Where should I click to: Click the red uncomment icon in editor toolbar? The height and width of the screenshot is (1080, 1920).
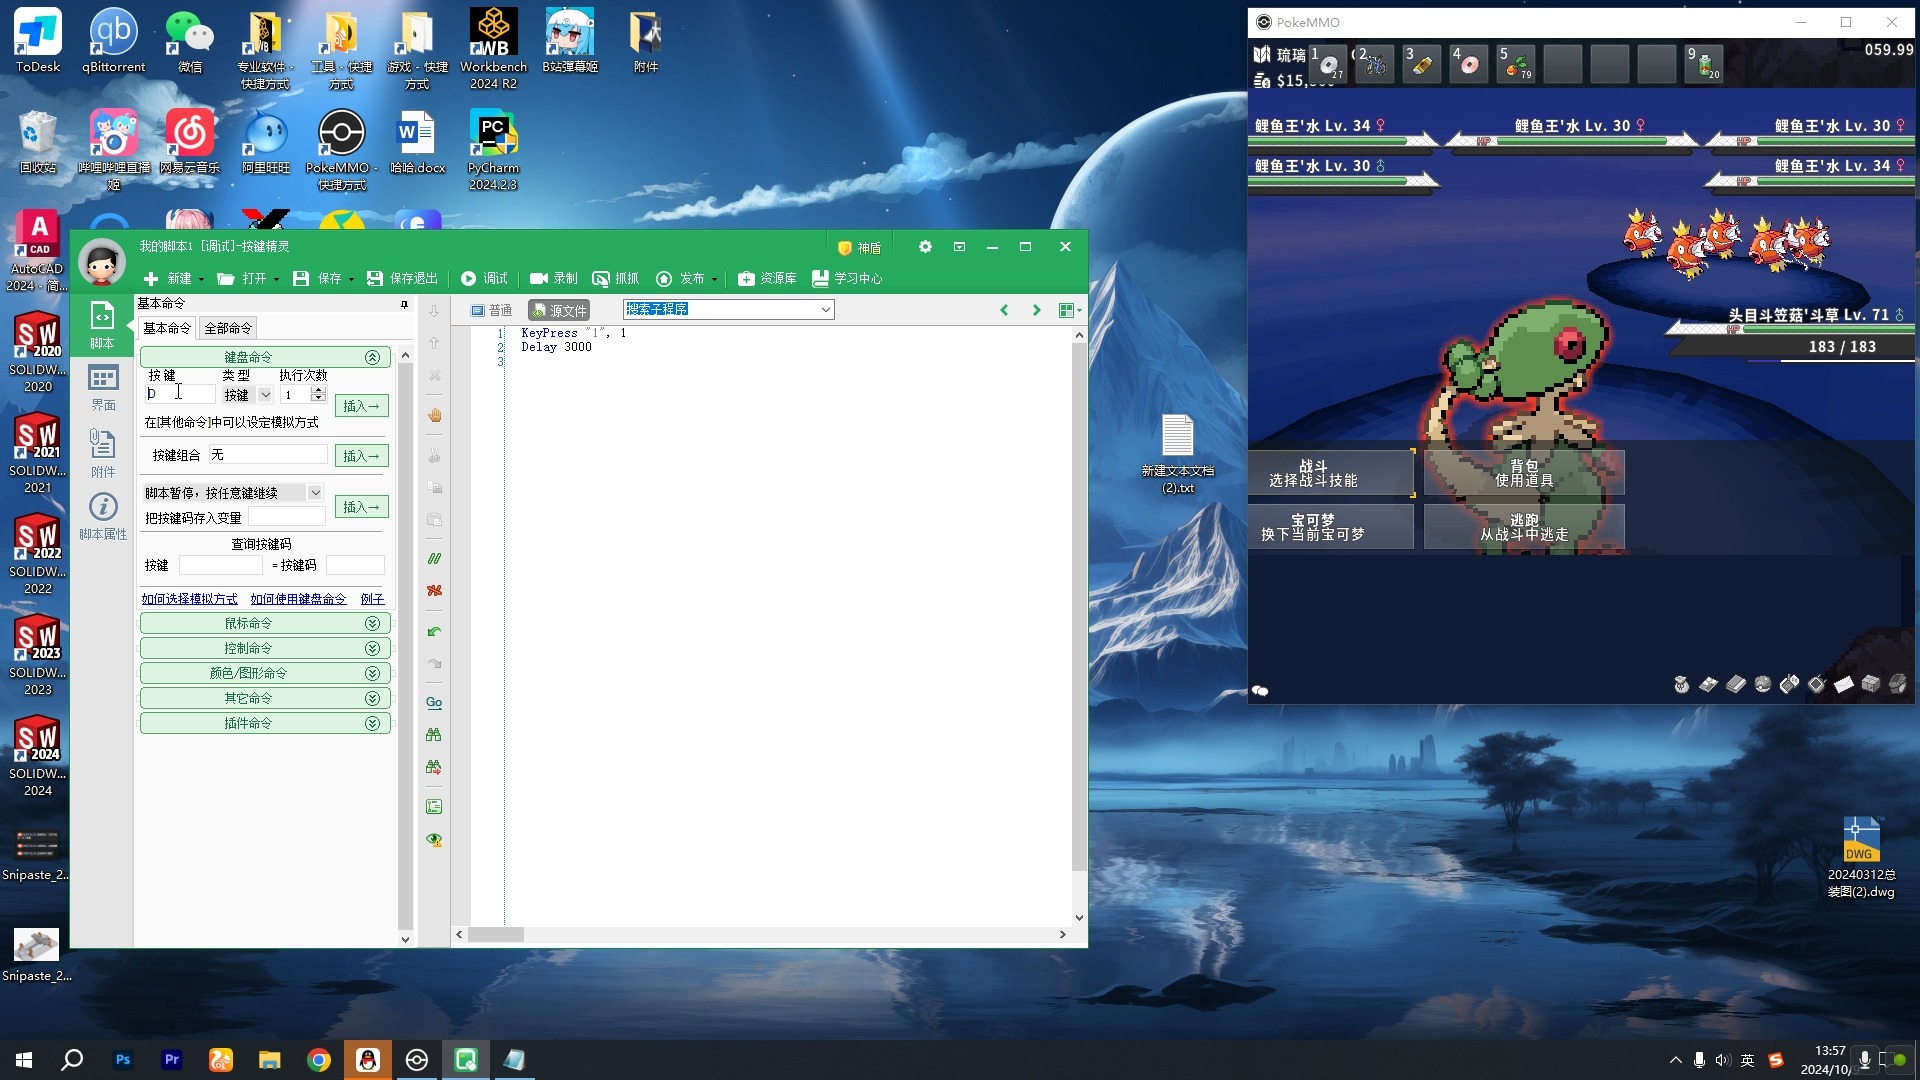coord(434,590)
